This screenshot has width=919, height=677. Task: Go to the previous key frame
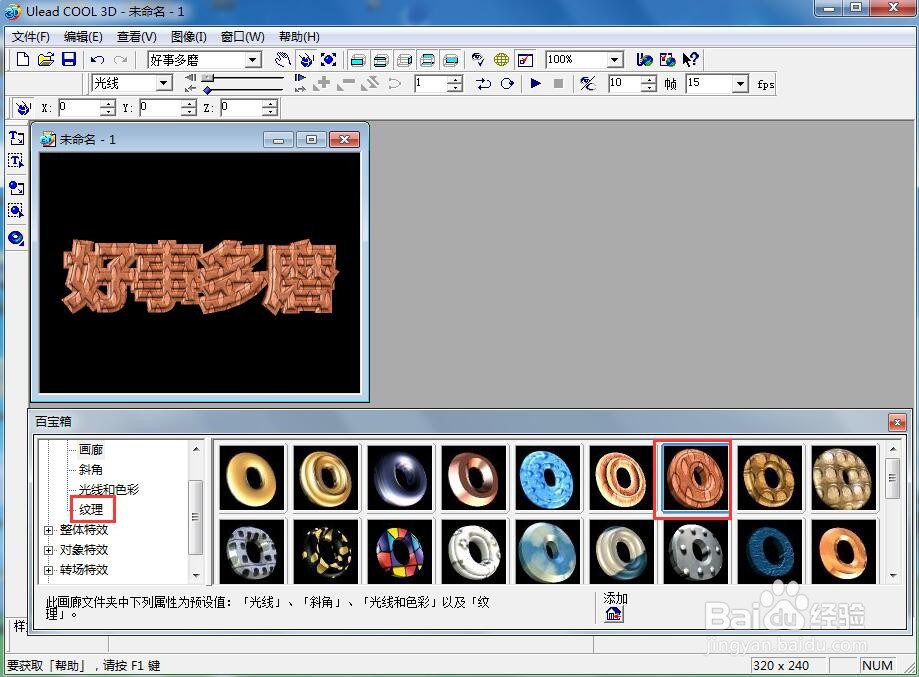pyautogui.click(x=190, y=88)
